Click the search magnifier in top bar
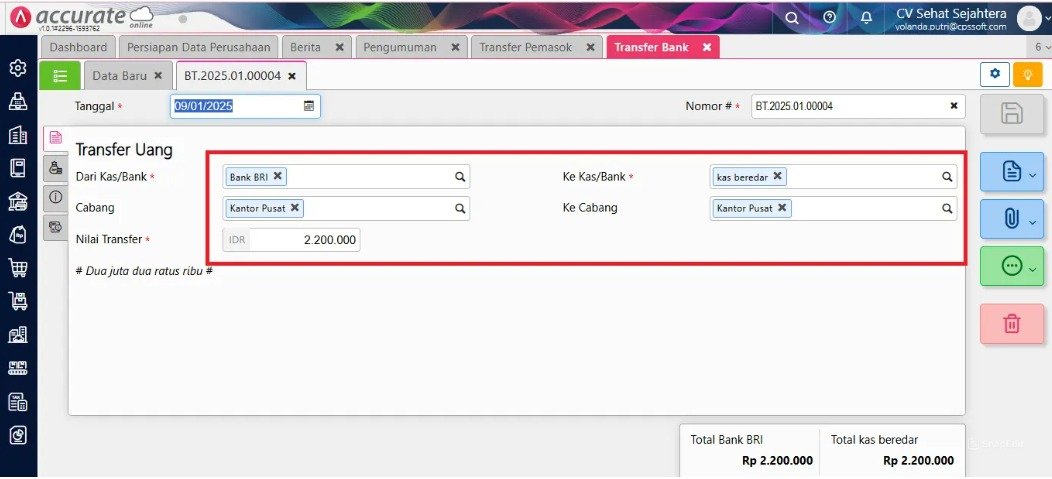This screenshot has height=479, width=1052. pyautogui.click(x=792, y=18)
